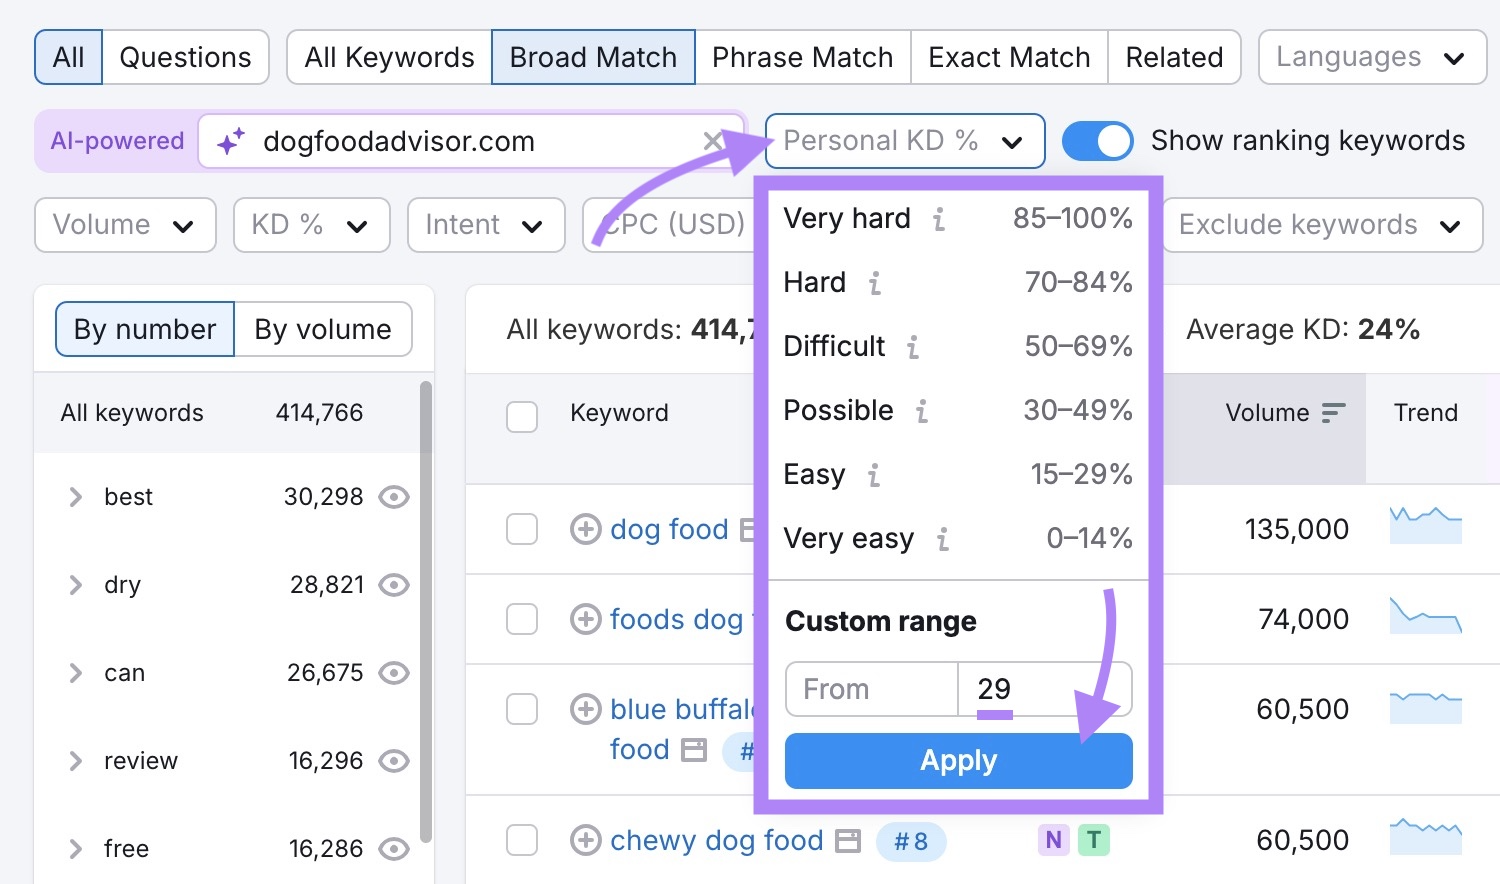The width and height of the screenshot is (1500, 884).
Task: Open the Languages dropdown
Action: (x=1371, y=57)
